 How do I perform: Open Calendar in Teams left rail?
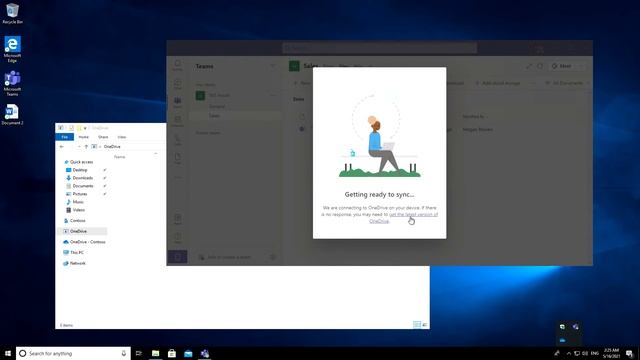(x=178, y=121)
